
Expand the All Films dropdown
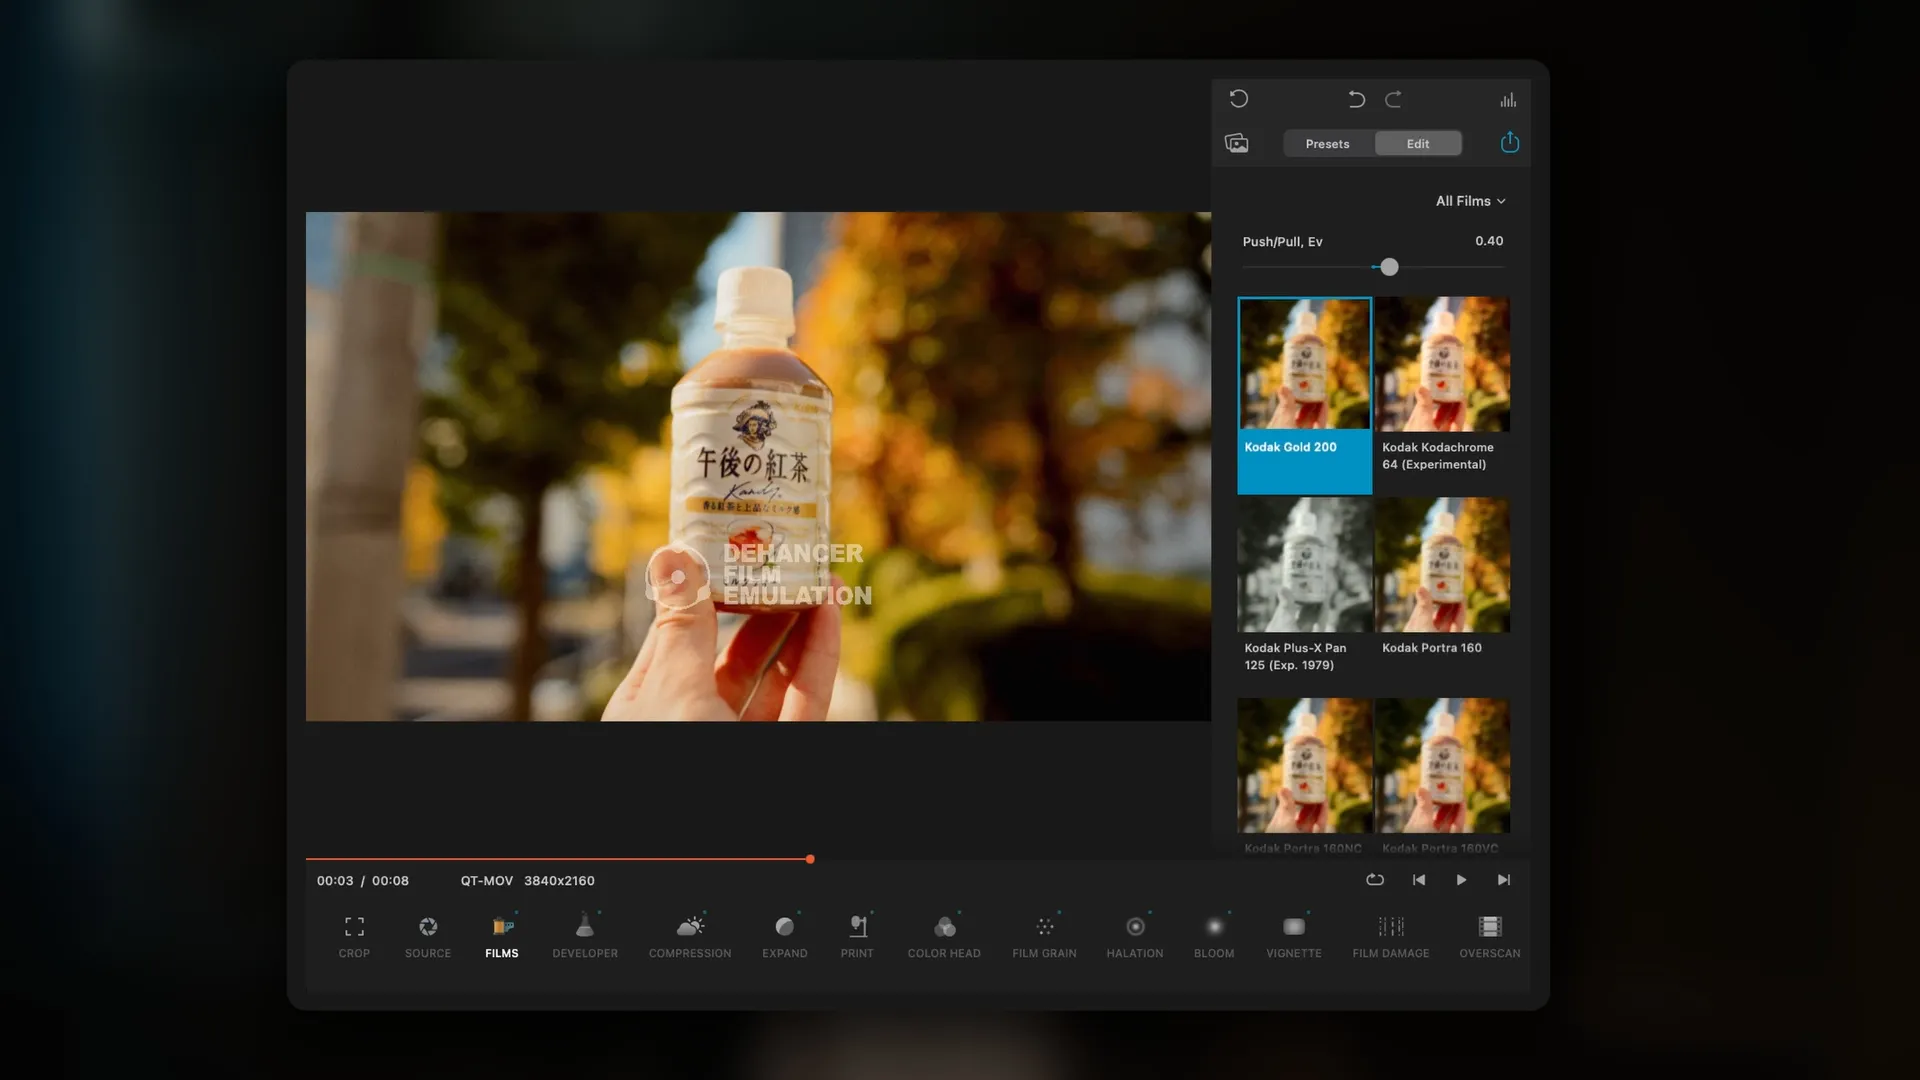1471,201
